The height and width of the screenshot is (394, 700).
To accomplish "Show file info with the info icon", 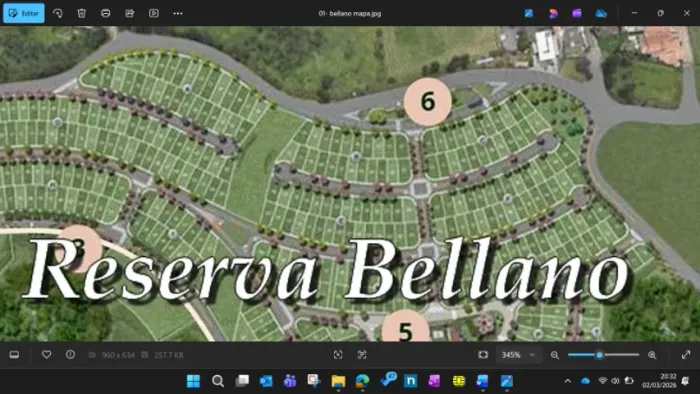I will point(71,355).
